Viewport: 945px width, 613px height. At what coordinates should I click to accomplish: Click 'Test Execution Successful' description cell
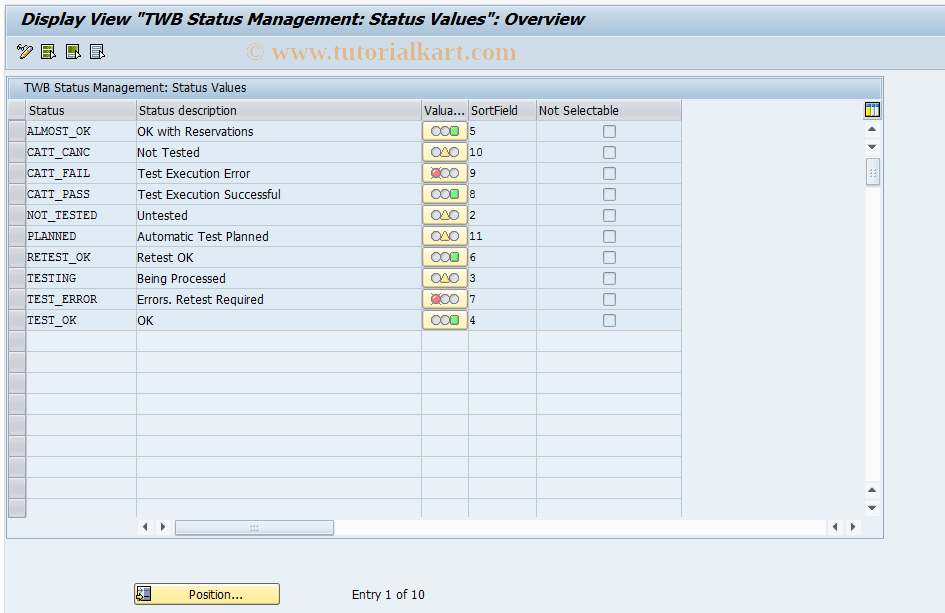(x=279, y=194)
